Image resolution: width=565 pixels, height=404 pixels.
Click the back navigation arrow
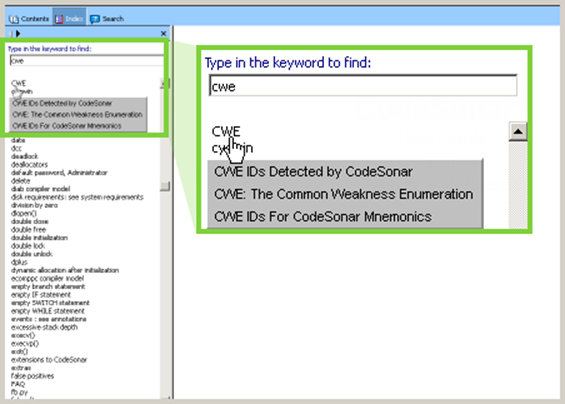pos(10,34)
